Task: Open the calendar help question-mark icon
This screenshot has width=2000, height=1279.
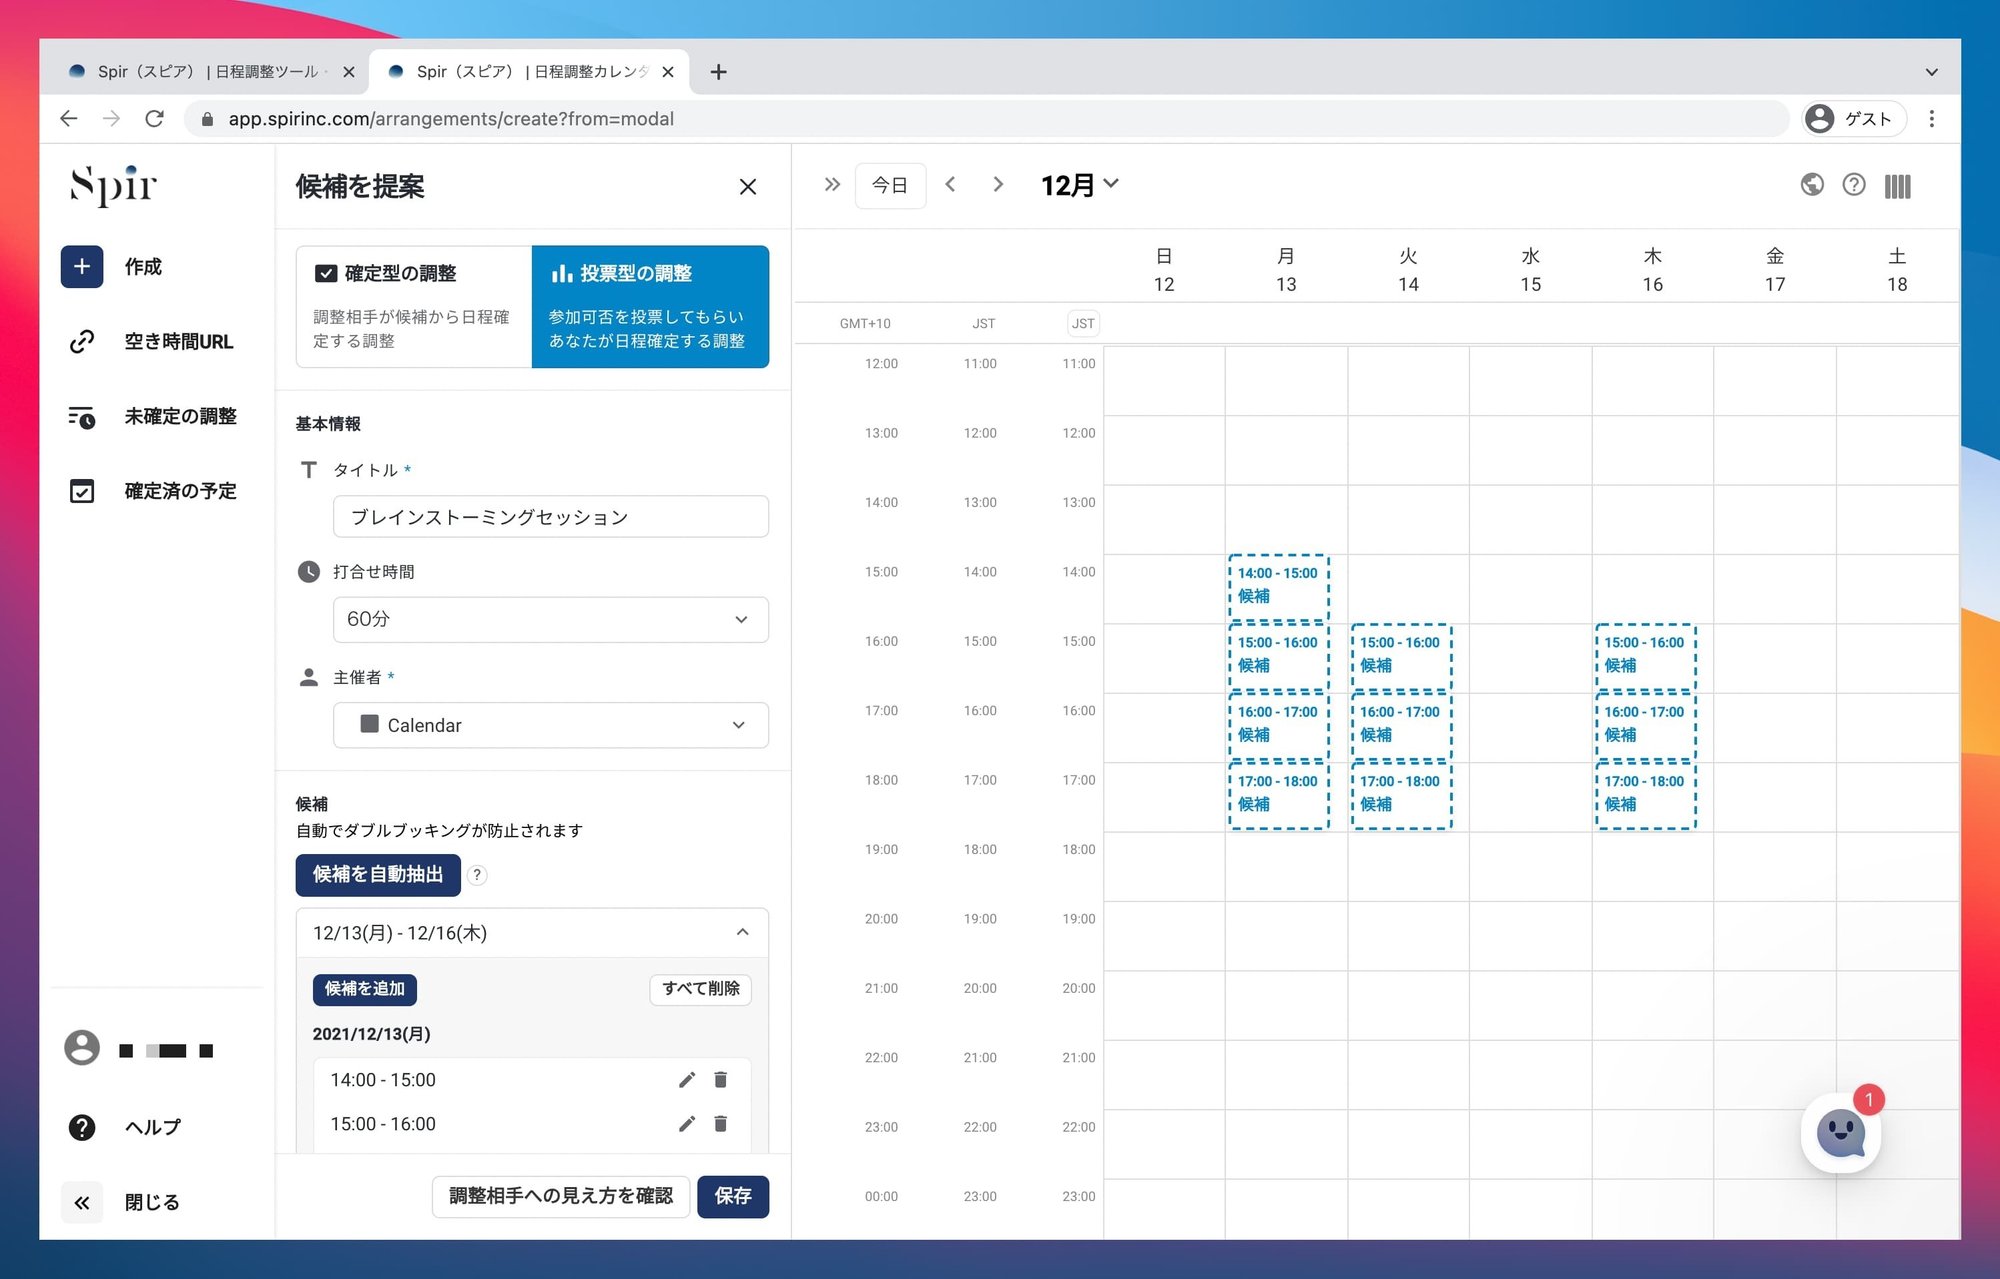Action: pyautogui.click(x=1854, y=184)
